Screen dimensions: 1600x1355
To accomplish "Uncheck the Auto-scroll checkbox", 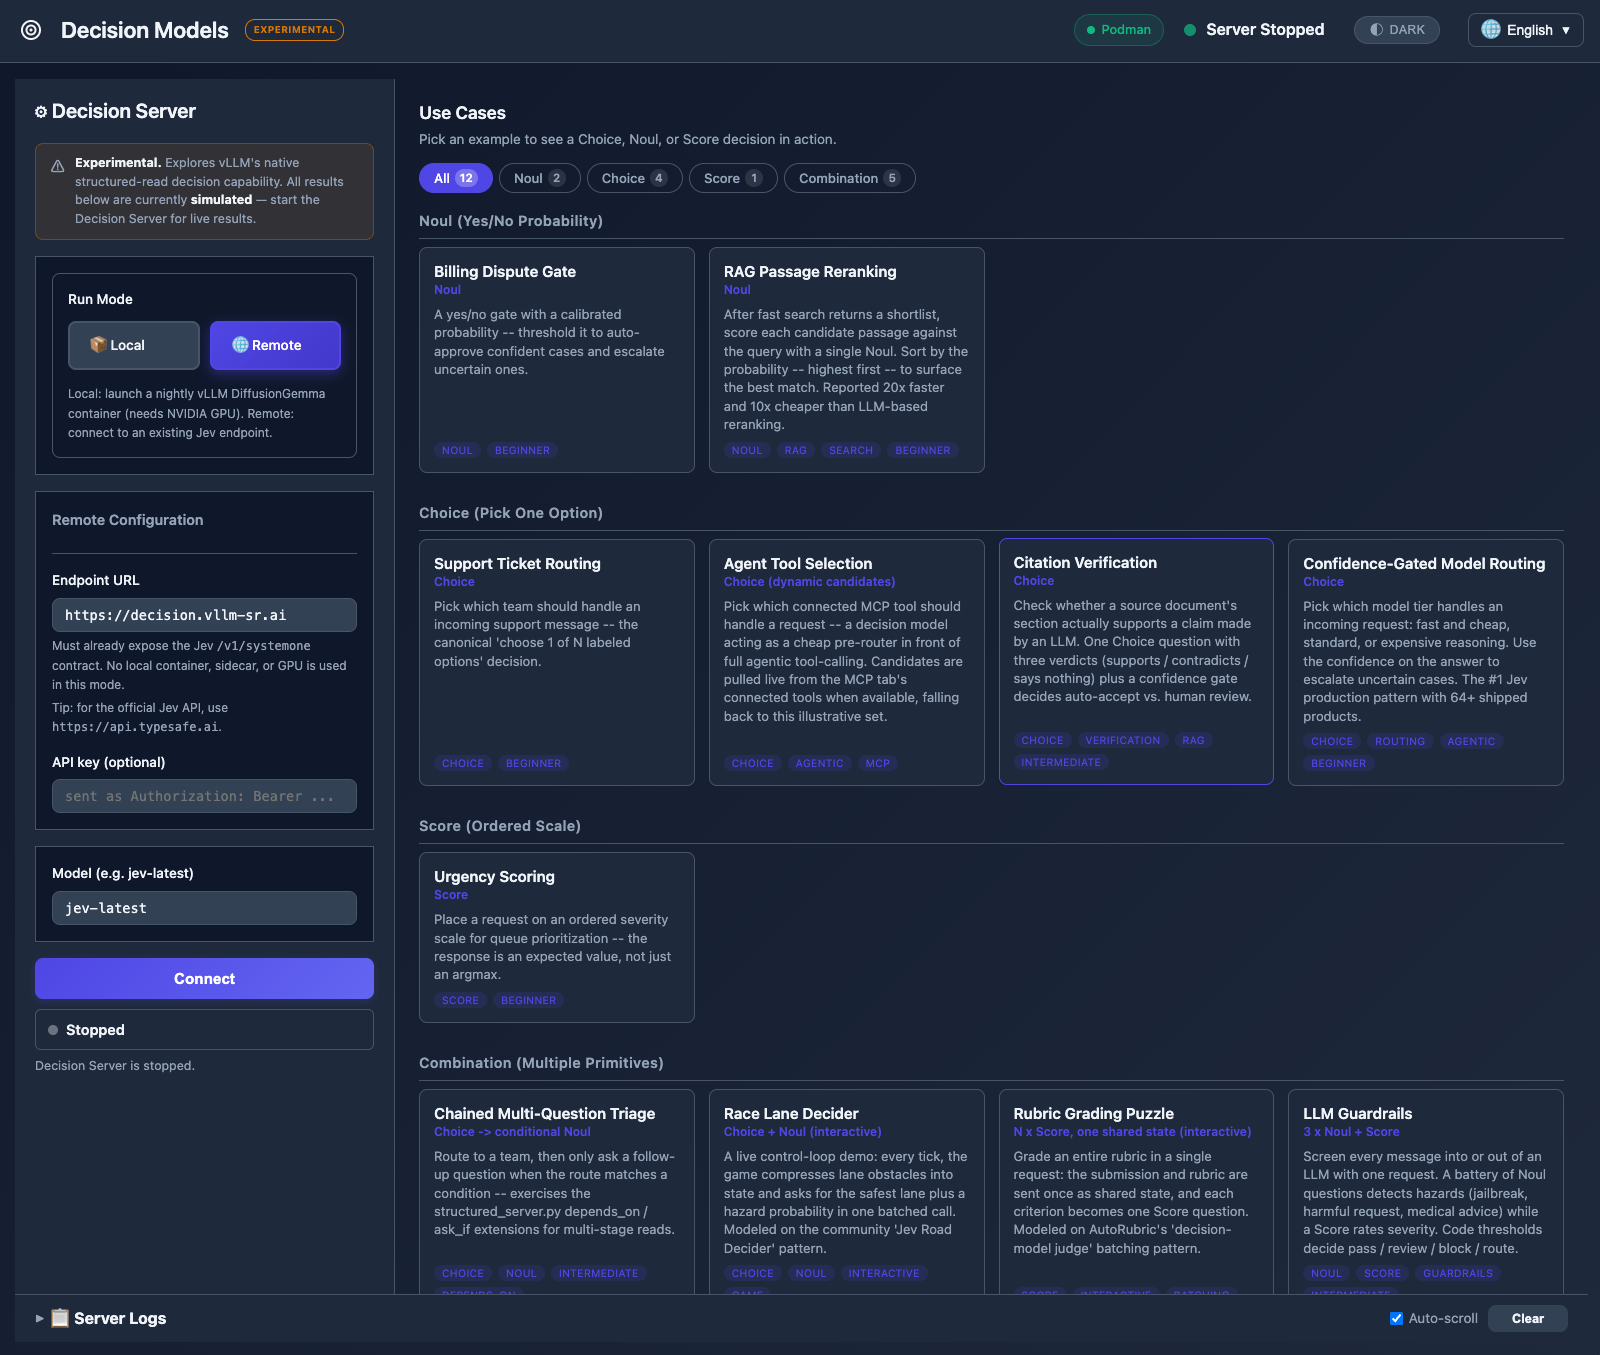I will 1396,1318.
